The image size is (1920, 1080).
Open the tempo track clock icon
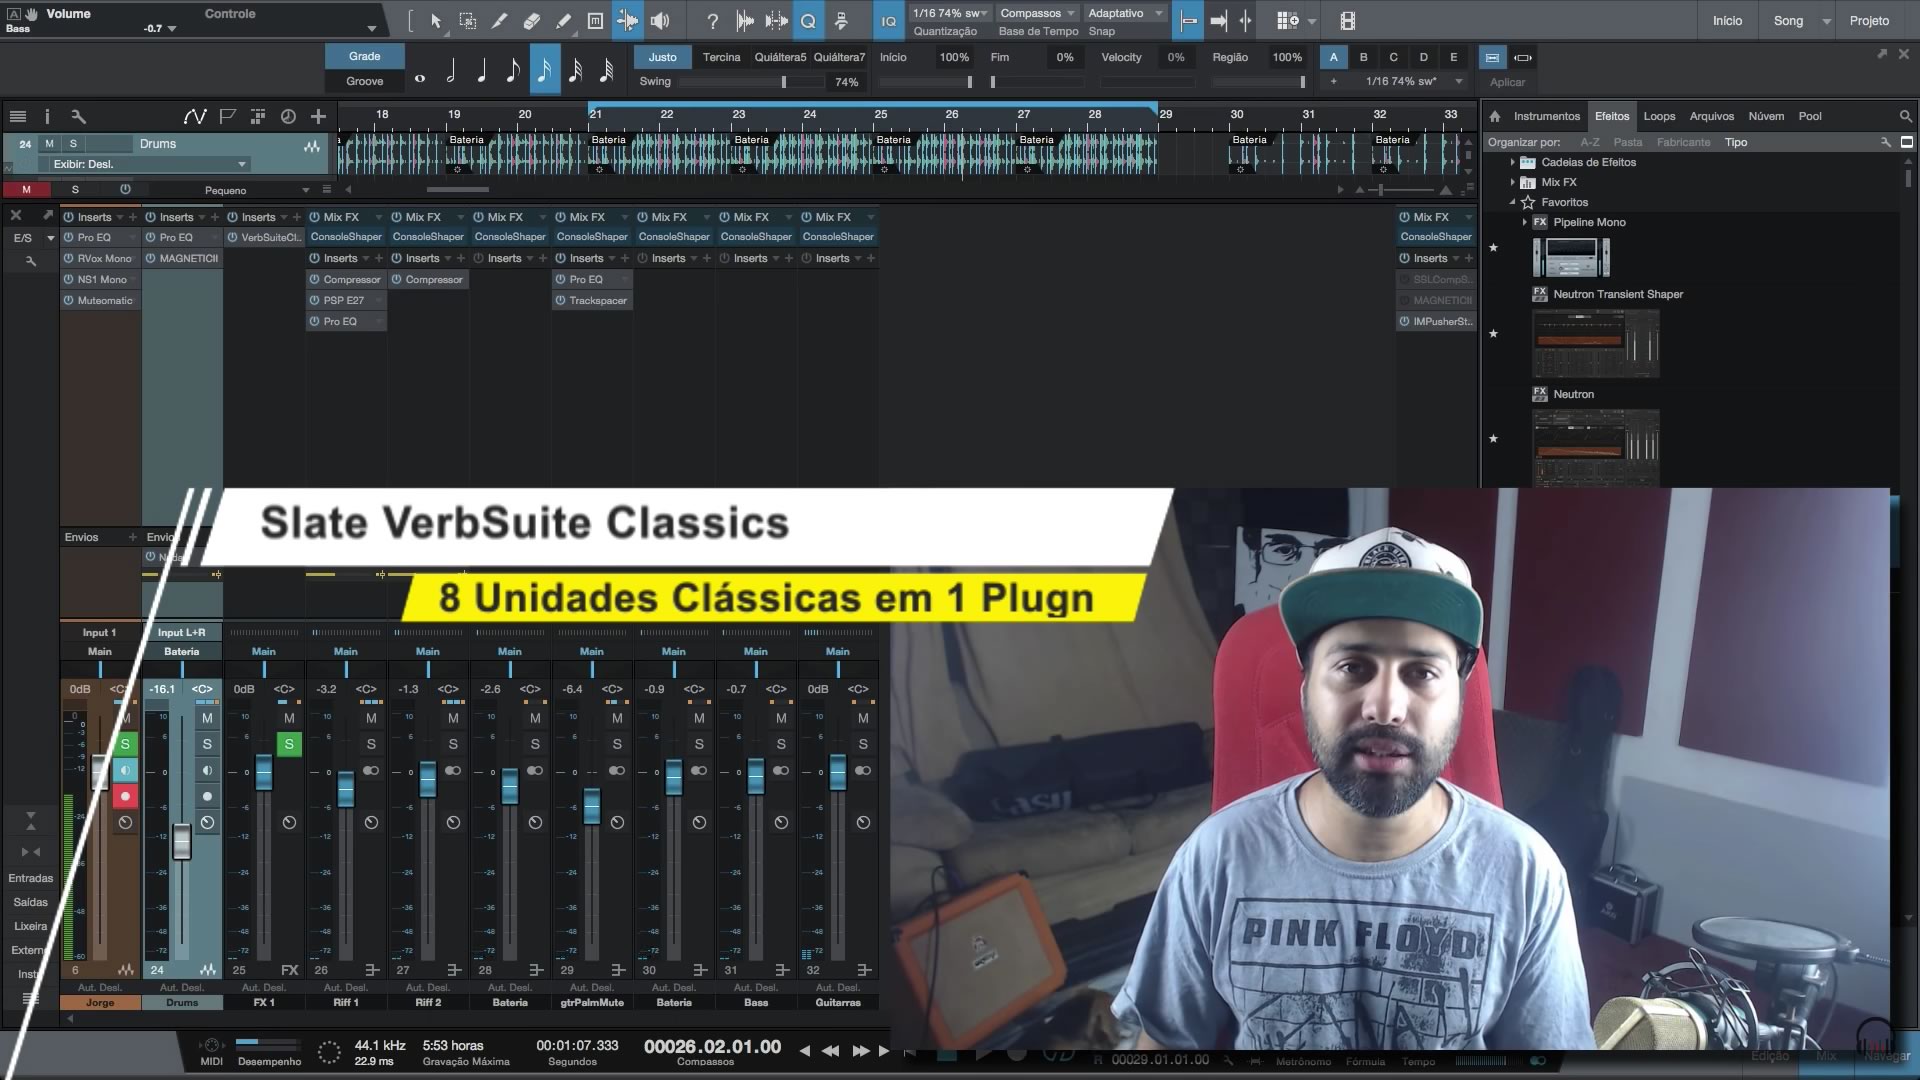(x=288, y=117)
